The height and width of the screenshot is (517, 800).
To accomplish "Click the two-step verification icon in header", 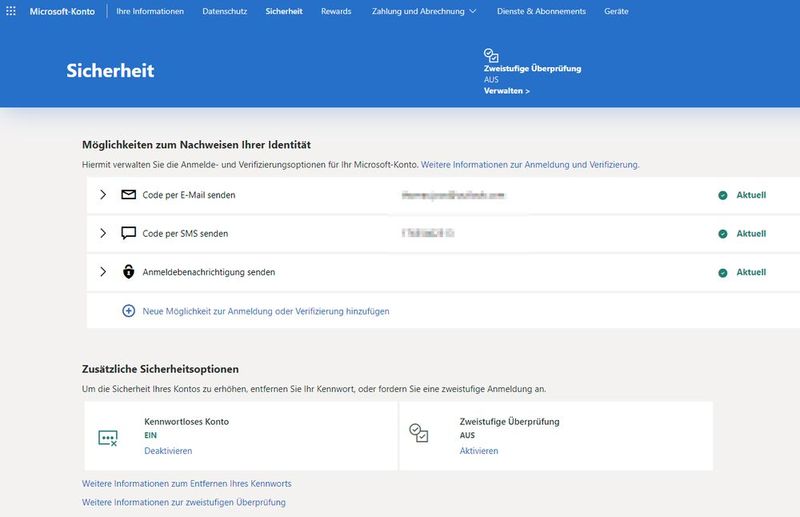I will pyautogui.click(x=491, y=55).
